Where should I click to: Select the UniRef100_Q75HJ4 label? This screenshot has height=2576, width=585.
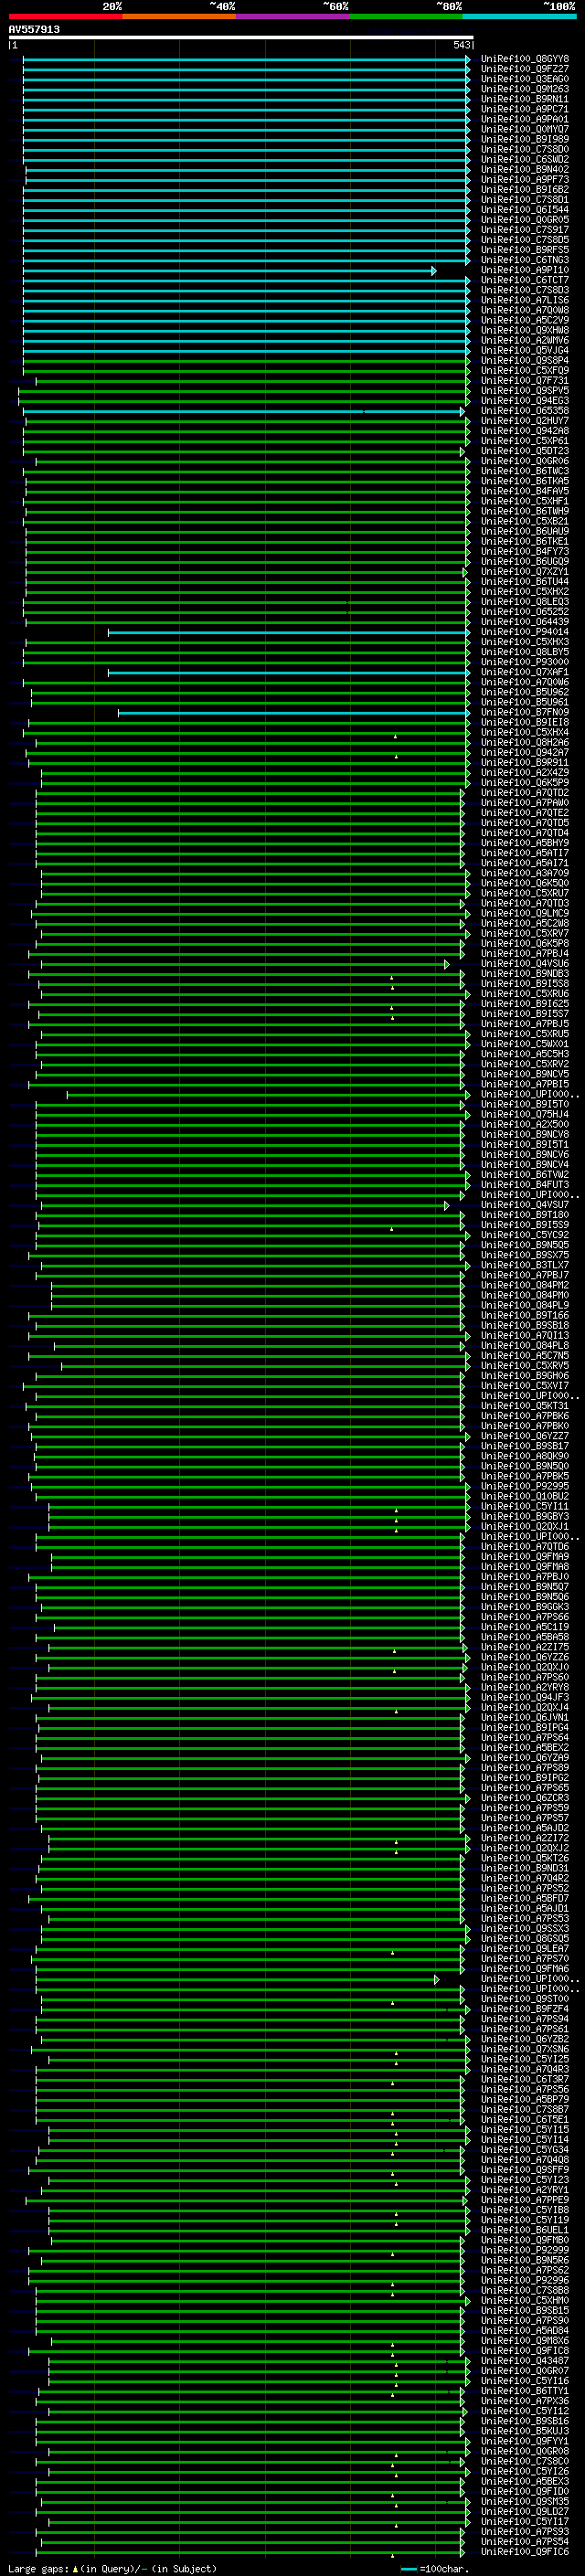(x=524, y=1114)
